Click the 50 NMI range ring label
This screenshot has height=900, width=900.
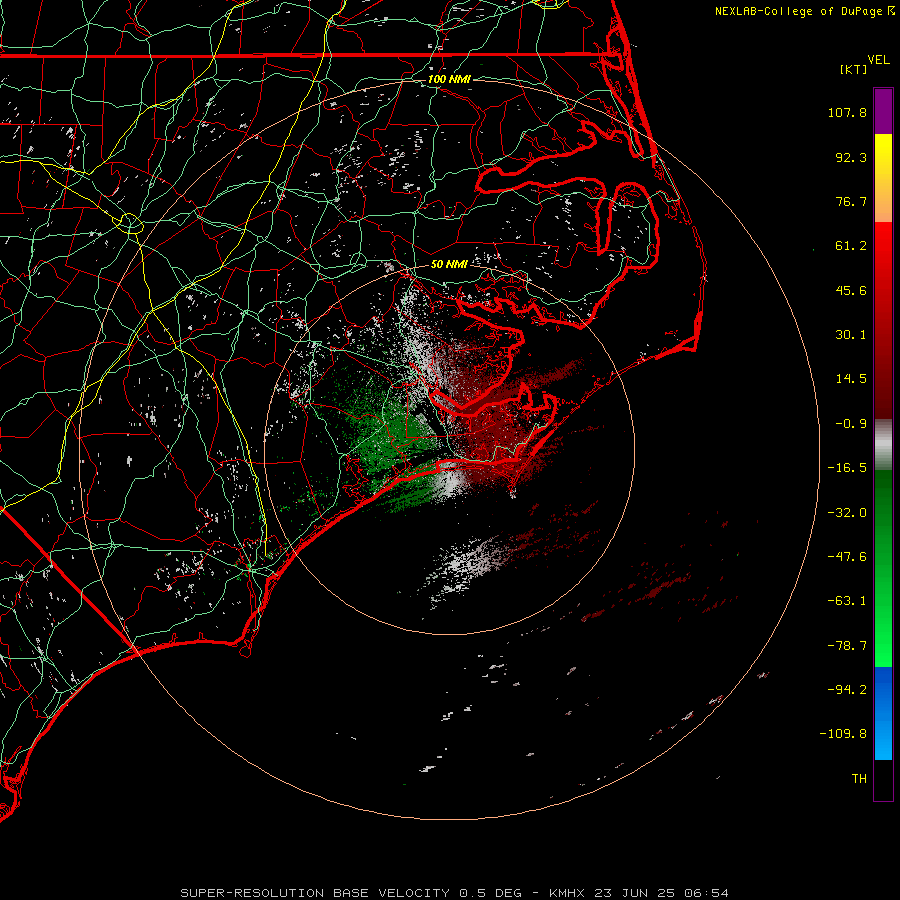coord(449,264)
